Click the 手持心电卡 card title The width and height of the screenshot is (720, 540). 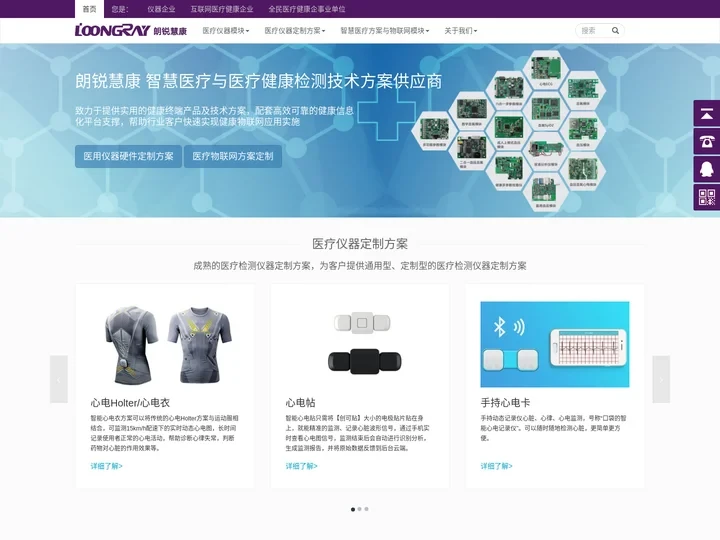(x=505, y=403)
